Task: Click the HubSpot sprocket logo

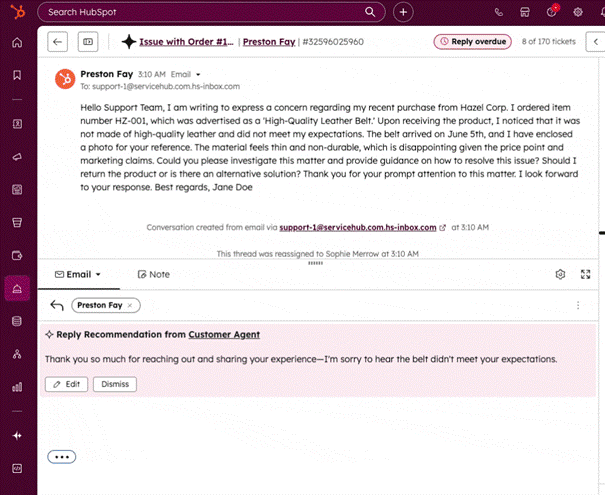Action: tap(17, 12)
